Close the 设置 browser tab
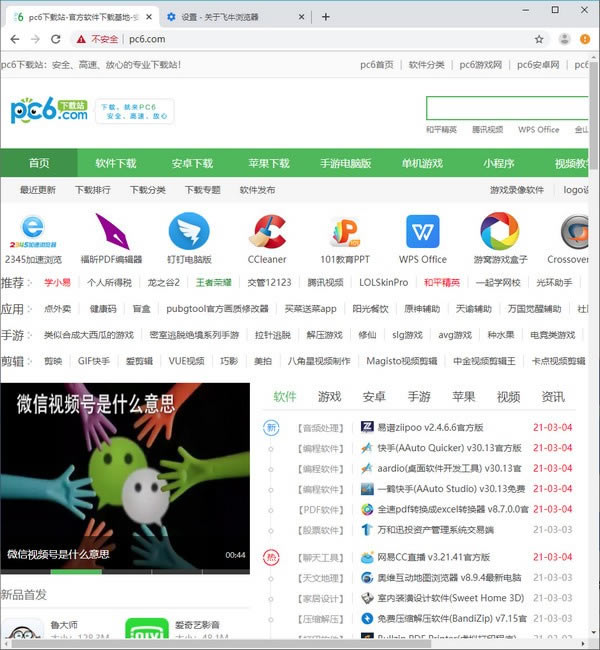 pos(301,17)
